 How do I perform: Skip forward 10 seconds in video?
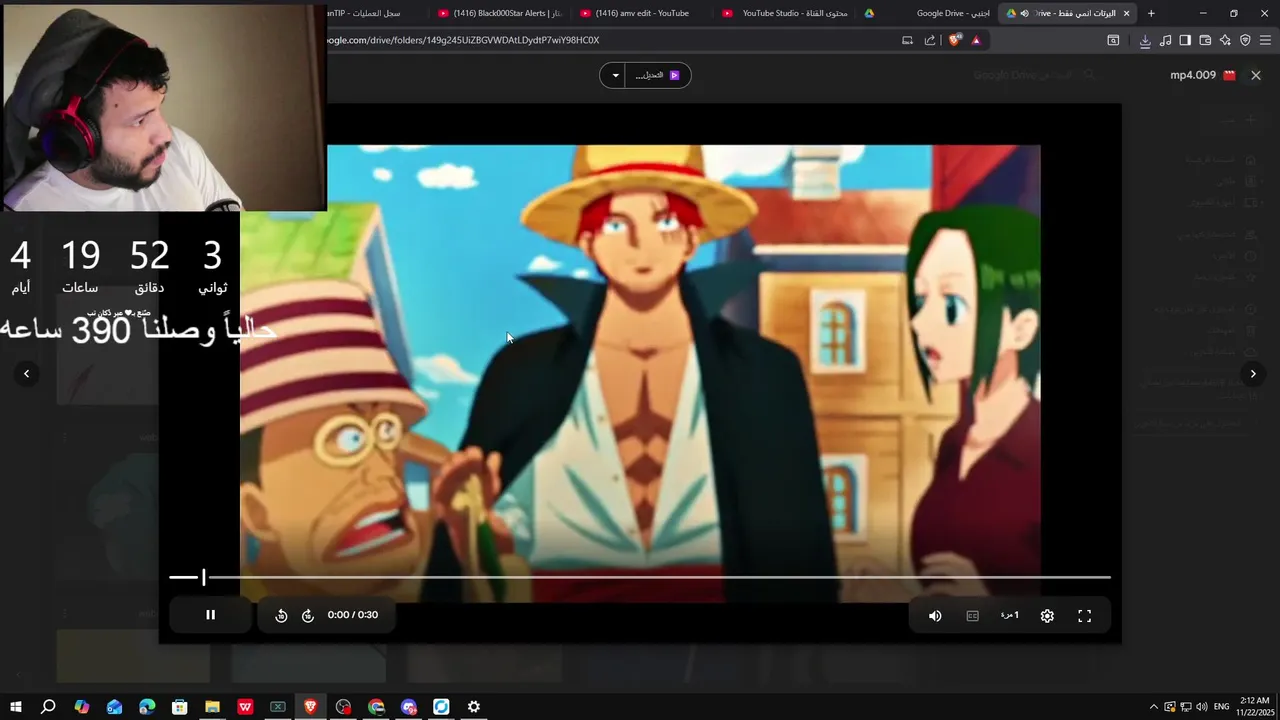tap(308, 616)
